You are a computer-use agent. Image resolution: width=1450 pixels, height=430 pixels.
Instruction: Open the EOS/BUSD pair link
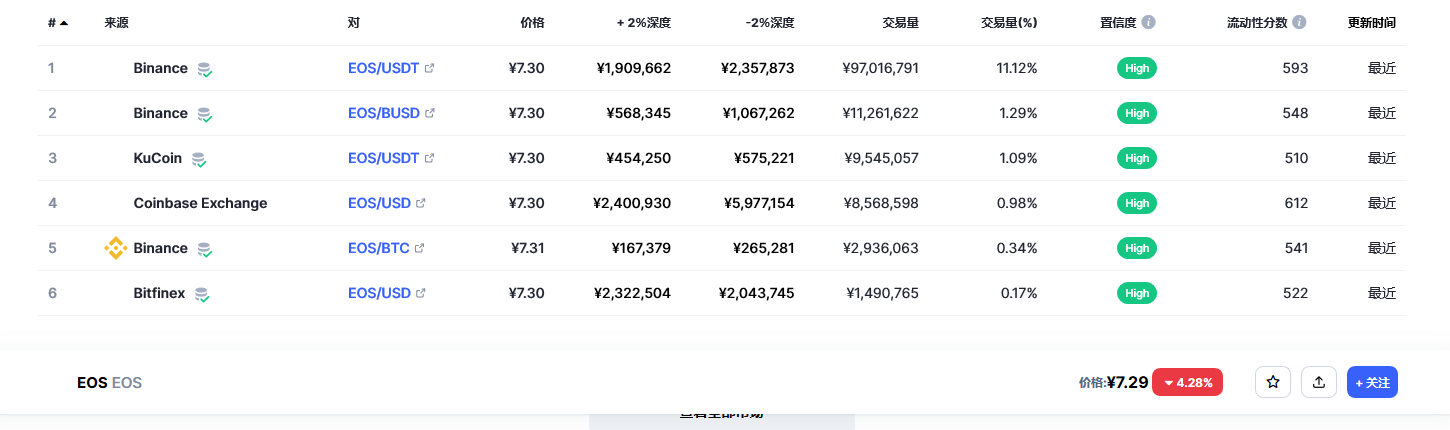tap(384, 113)
